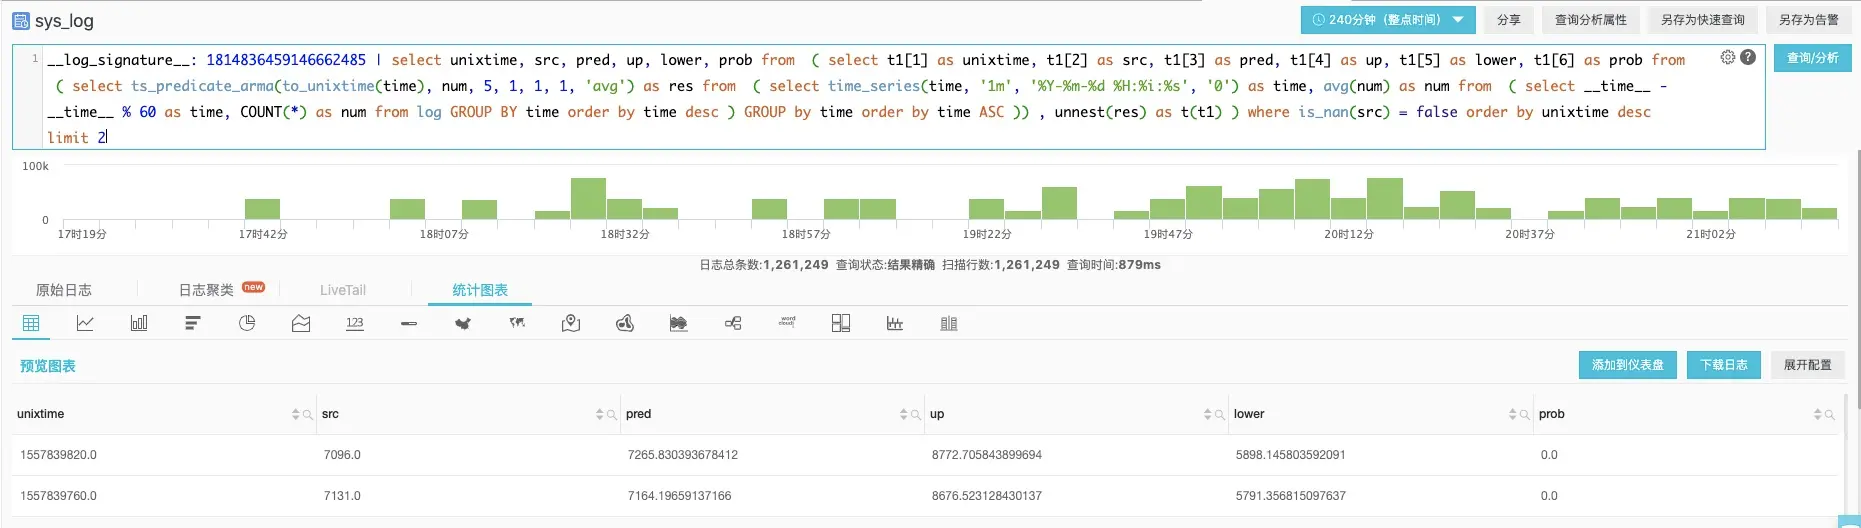1861x528 pixels.
Task: Click the pred value 7265.830393678412
Action: point(683,455)
